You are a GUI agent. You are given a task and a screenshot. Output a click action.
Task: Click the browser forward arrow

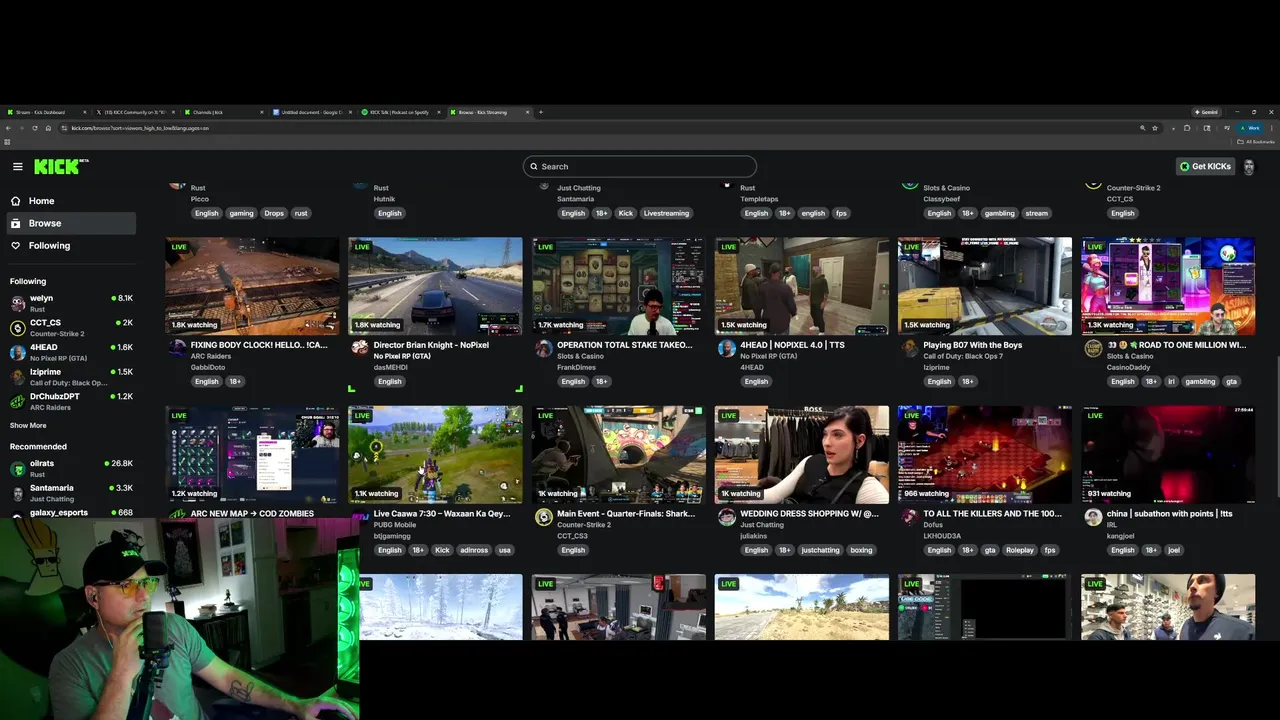click(x=21, y=128)
